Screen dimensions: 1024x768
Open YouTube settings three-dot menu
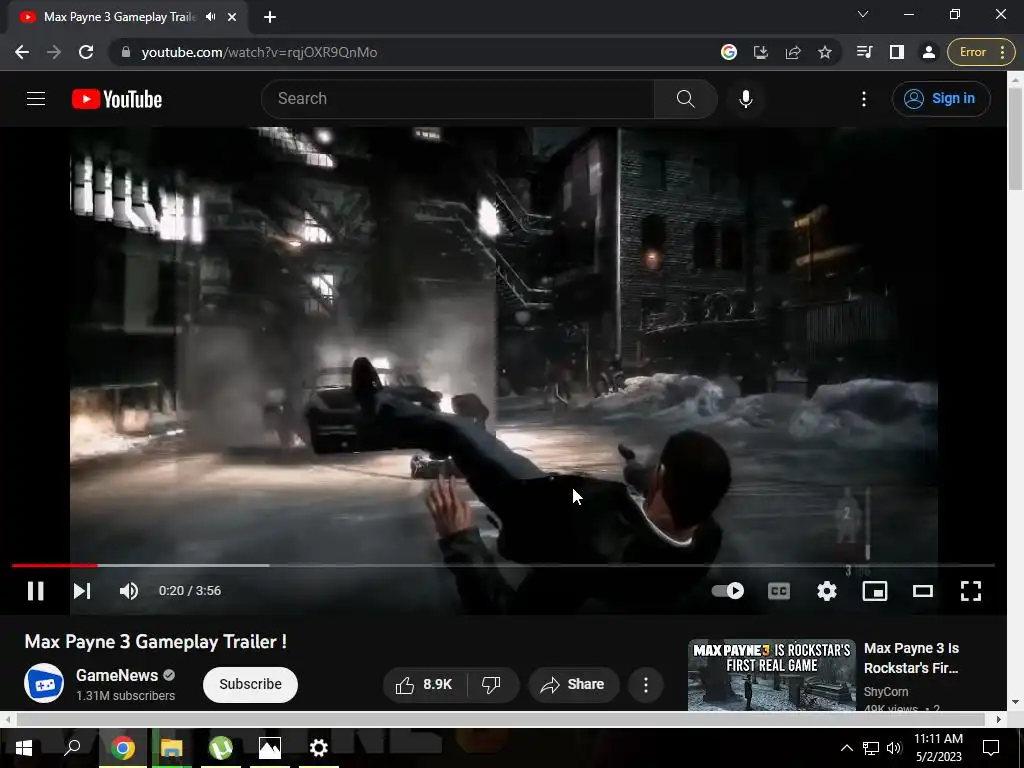(x=864, y=99)
